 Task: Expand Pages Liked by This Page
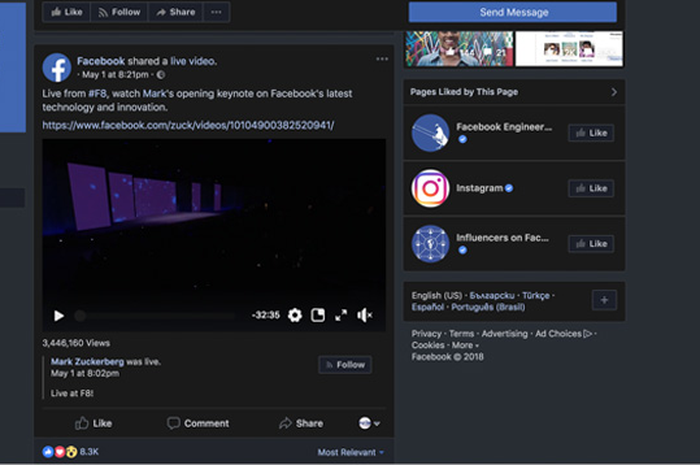[x=614, y=92]
